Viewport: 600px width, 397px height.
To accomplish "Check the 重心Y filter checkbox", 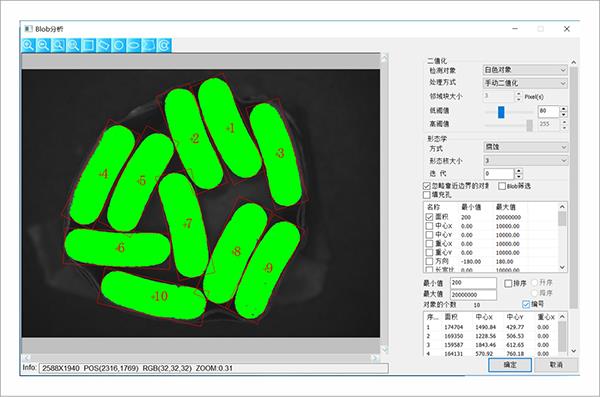I will [x=429, y=252].
